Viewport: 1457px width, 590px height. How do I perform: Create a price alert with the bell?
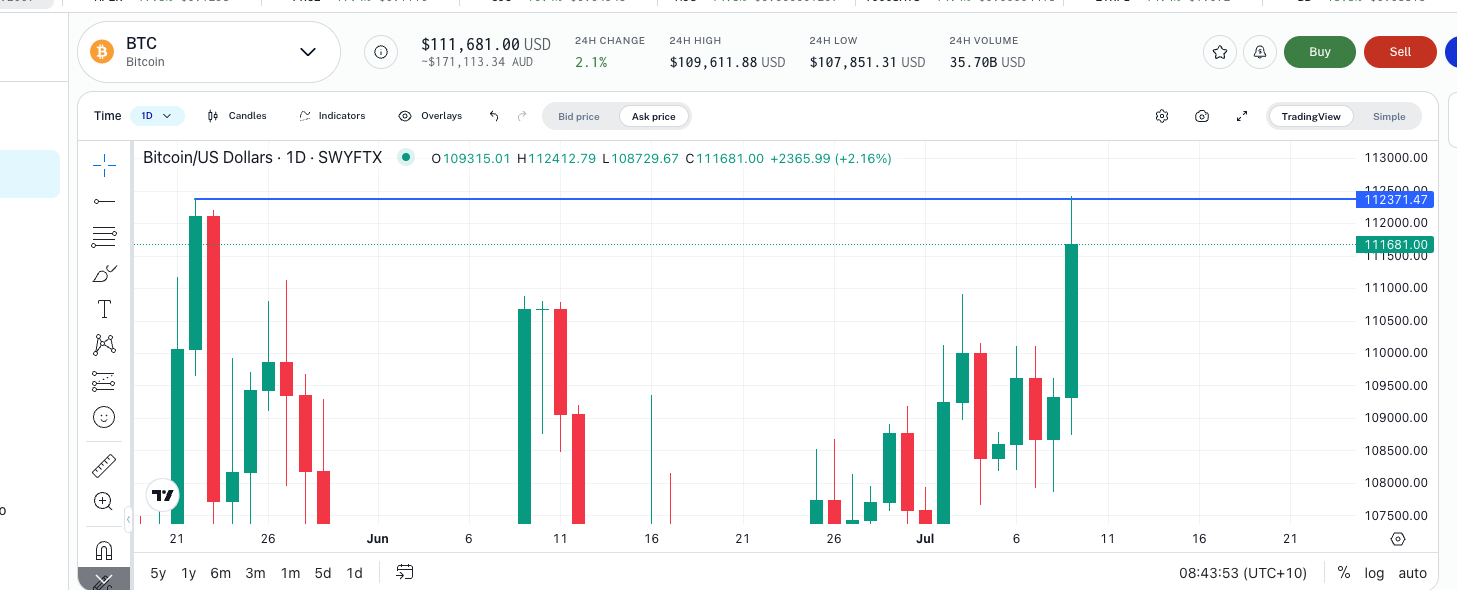(1260, 52)
